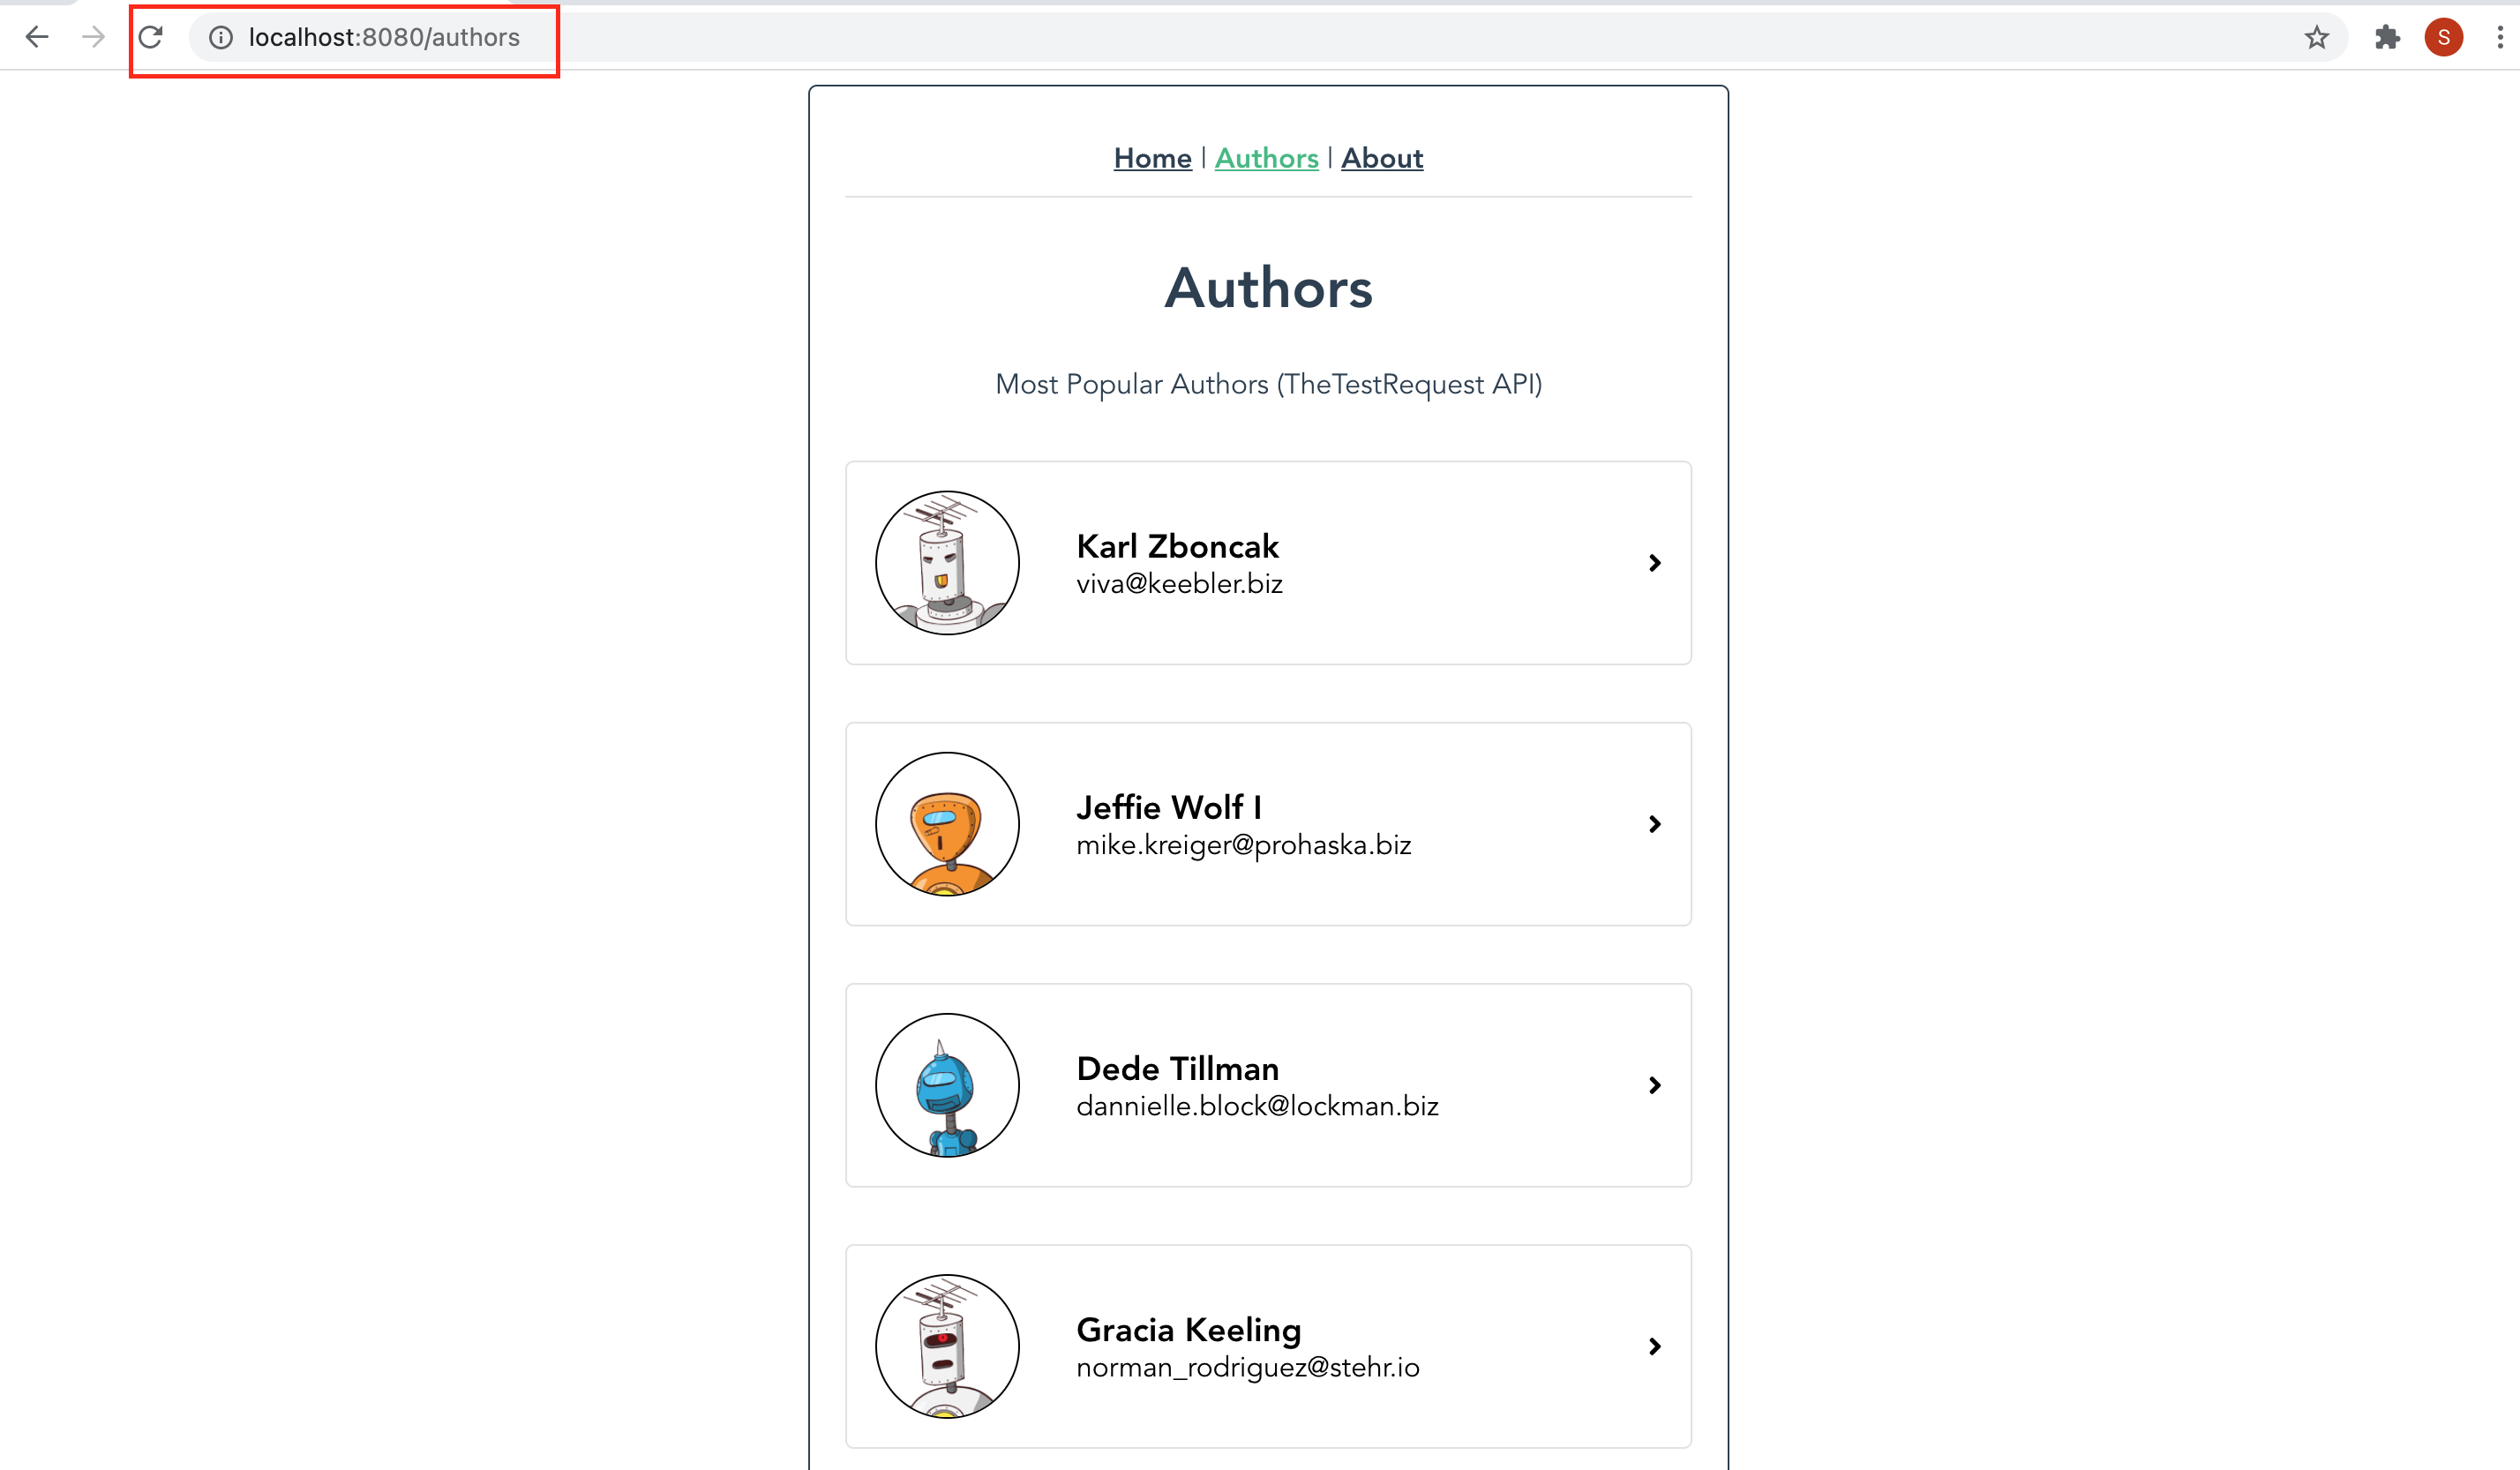This screenshot has height=1470, width=2520.
Task: Click Karl Zboncak's robot avatar
Action: (x=947, y=563)
